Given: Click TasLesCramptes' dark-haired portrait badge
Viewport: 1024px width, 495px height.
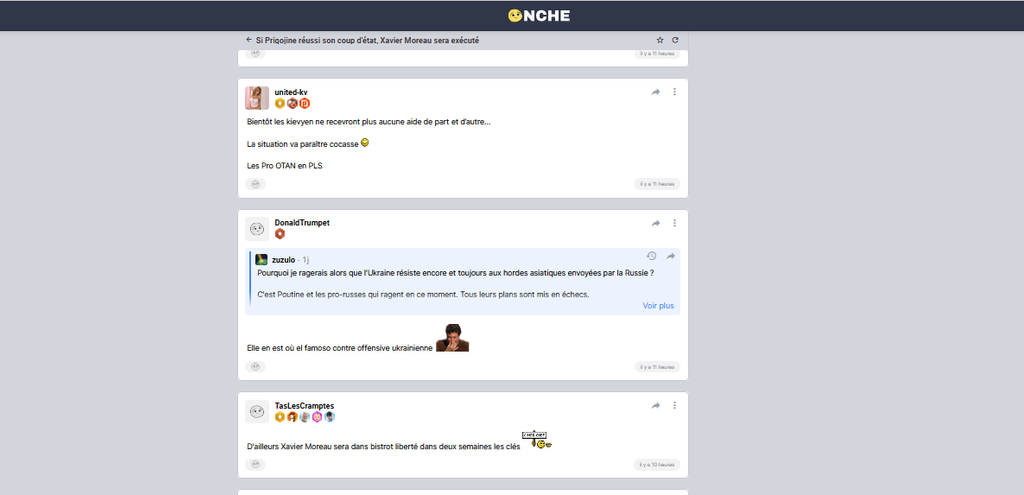Looking at the screenshot, I should pos(329,417).
